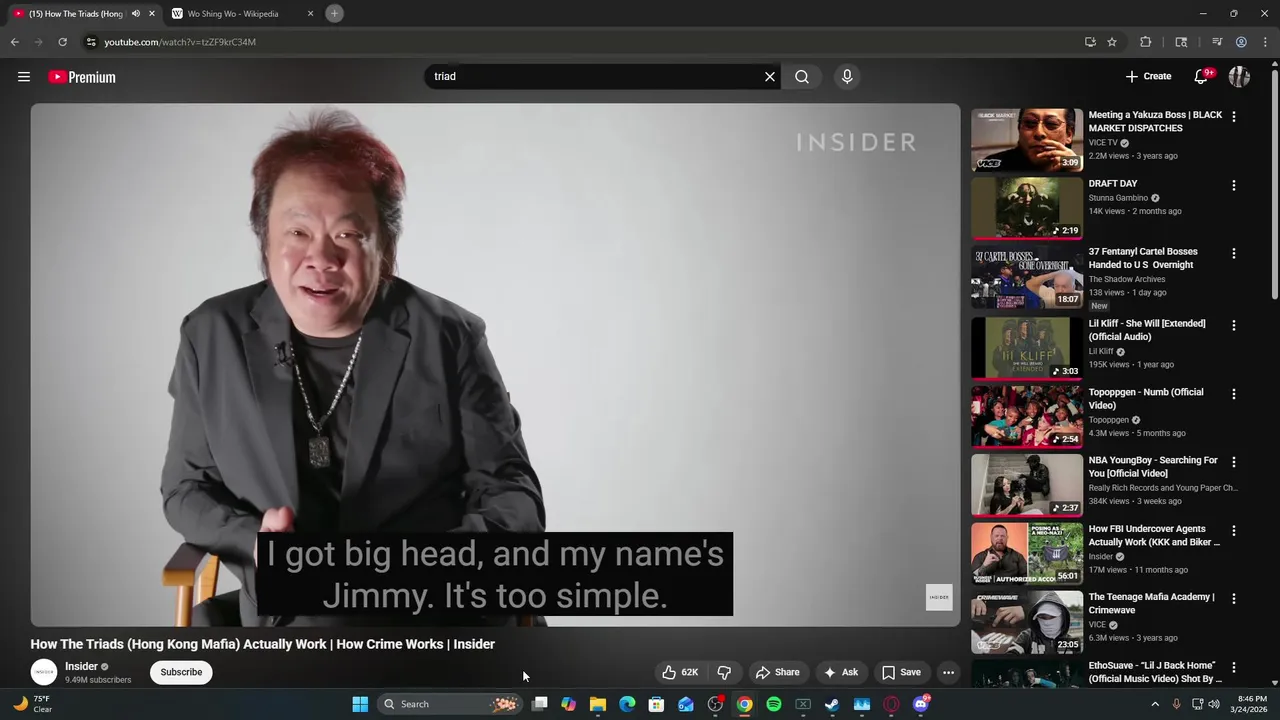Open options for 'NBA YoungBoy - Searching For You'
The image size is (1280, 720).
[1234, 462]
